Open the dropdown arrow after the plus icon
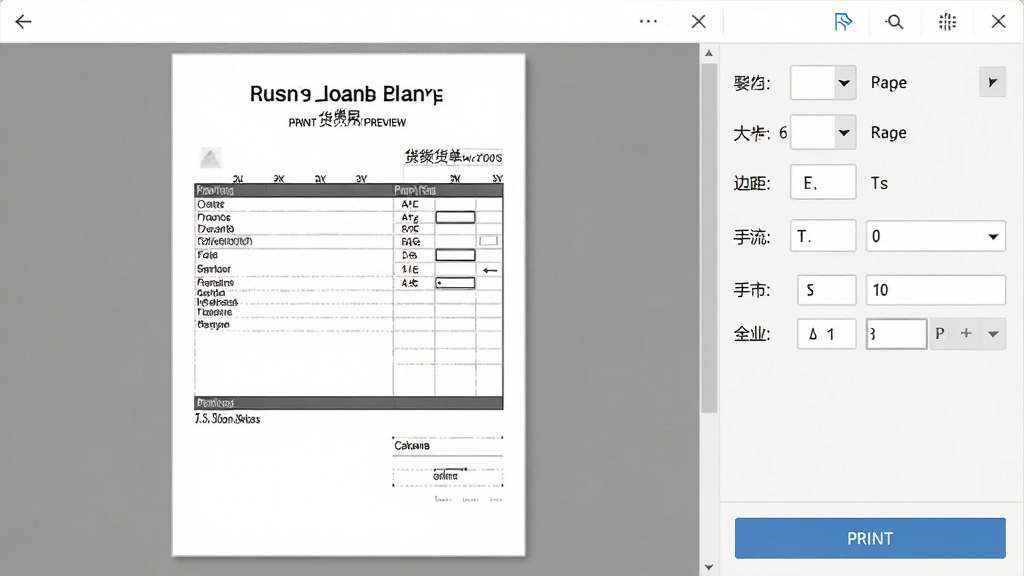Image resolution: width=1024 pixels, height=576 pixels. (x=993, y=334)
